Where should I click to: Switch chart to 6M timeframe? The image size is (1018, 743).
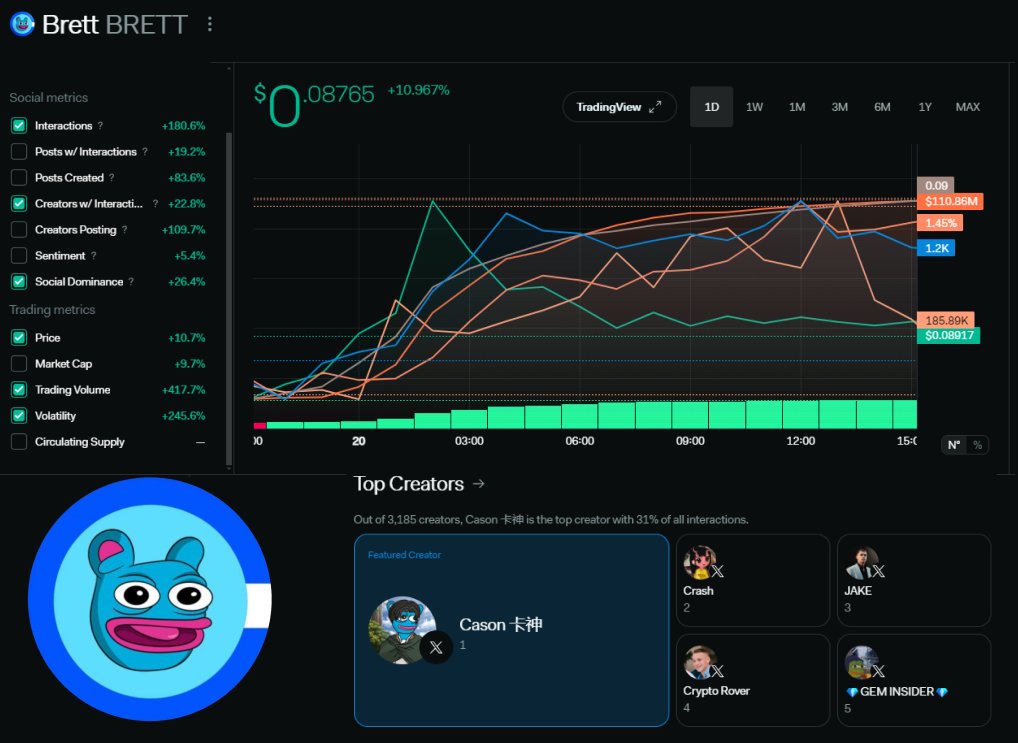[882, 107]
